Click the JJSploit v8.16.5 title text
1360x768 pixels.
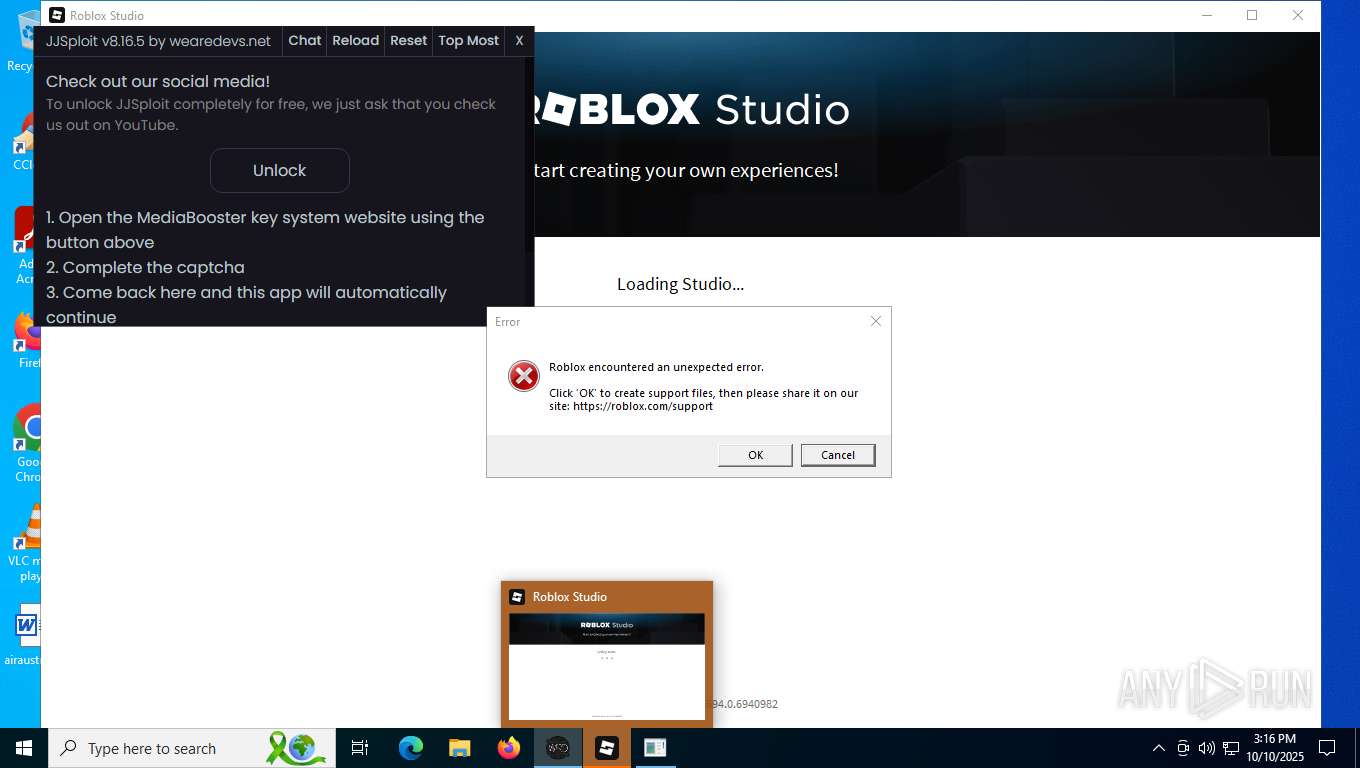point(159,41)
